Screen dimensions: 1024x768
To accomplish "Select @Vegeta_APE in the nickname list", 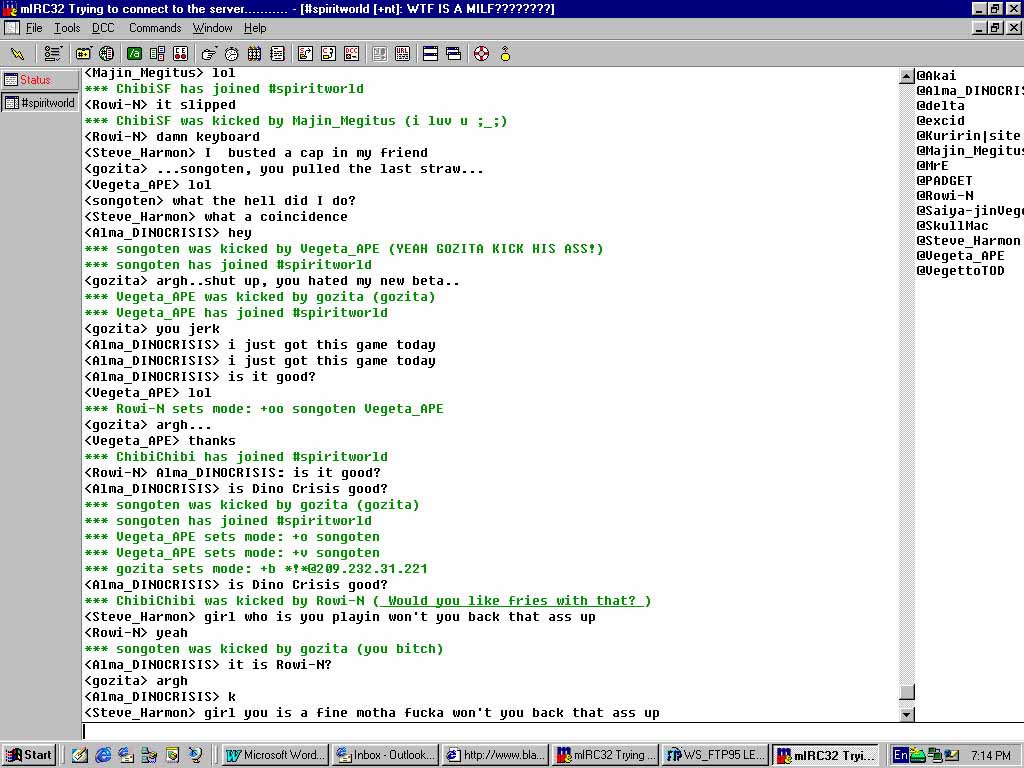I will pyautogui.click(x=960, y=256).
